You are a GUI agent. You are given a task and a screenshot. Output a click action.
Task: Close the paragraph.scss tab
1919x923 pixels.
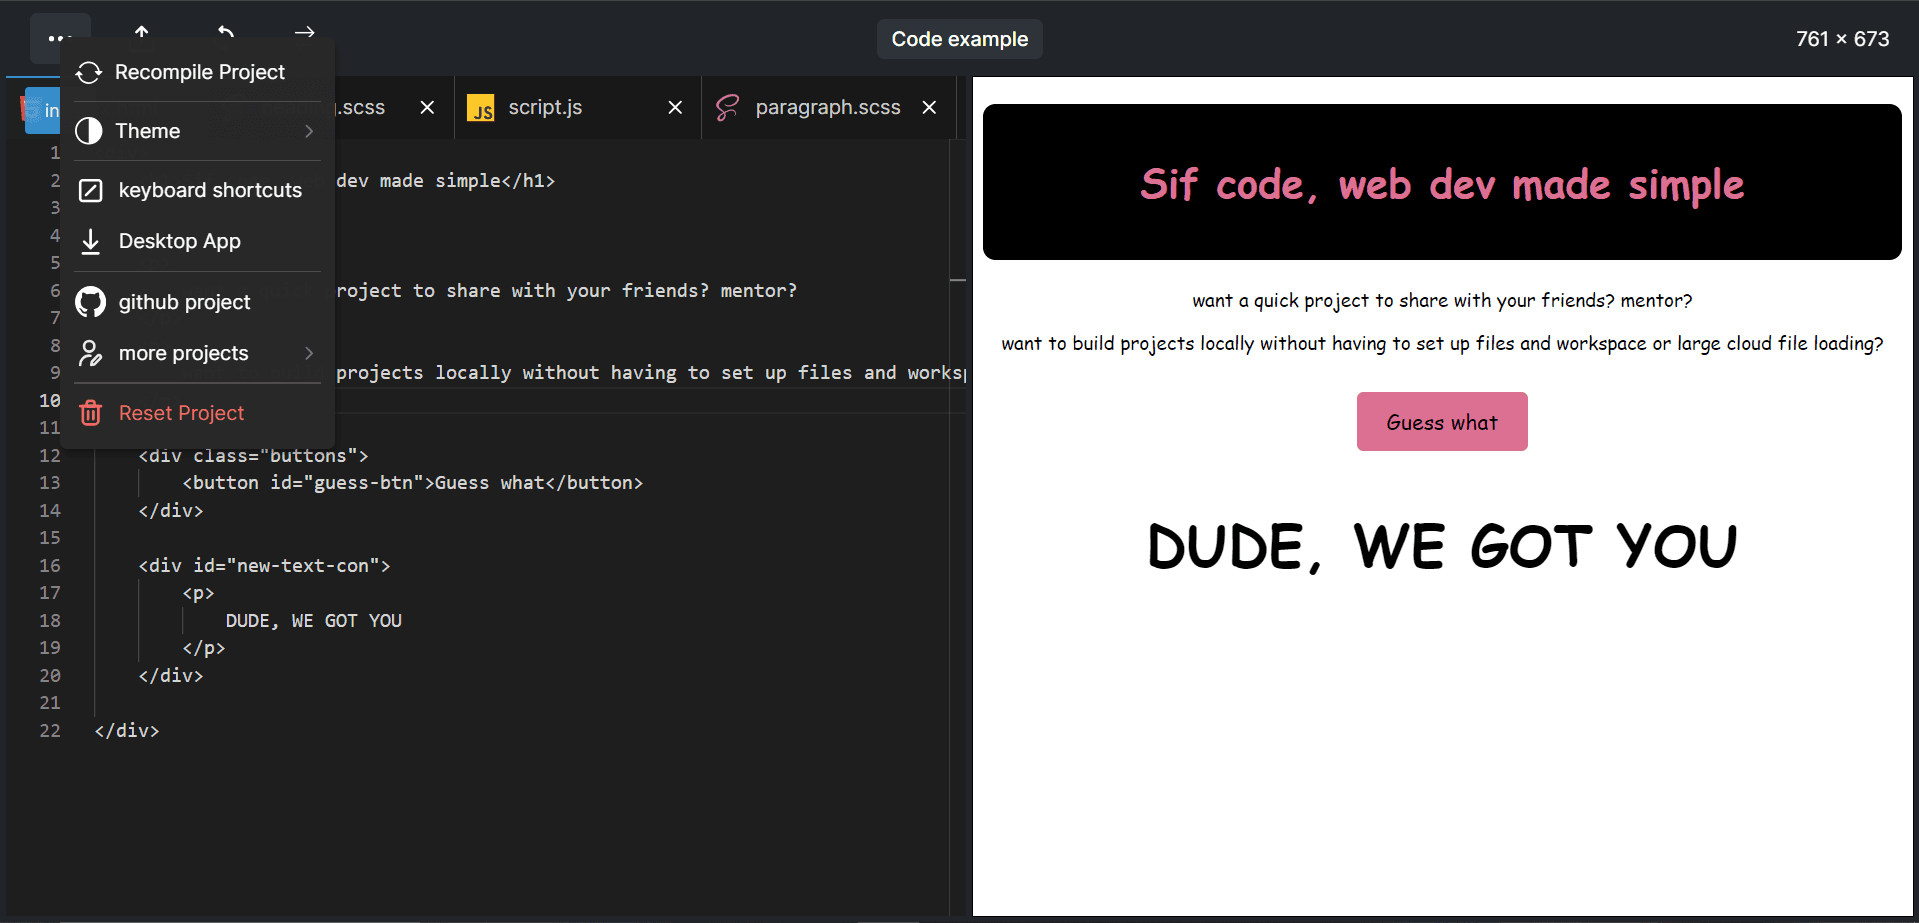click(929, 107)
